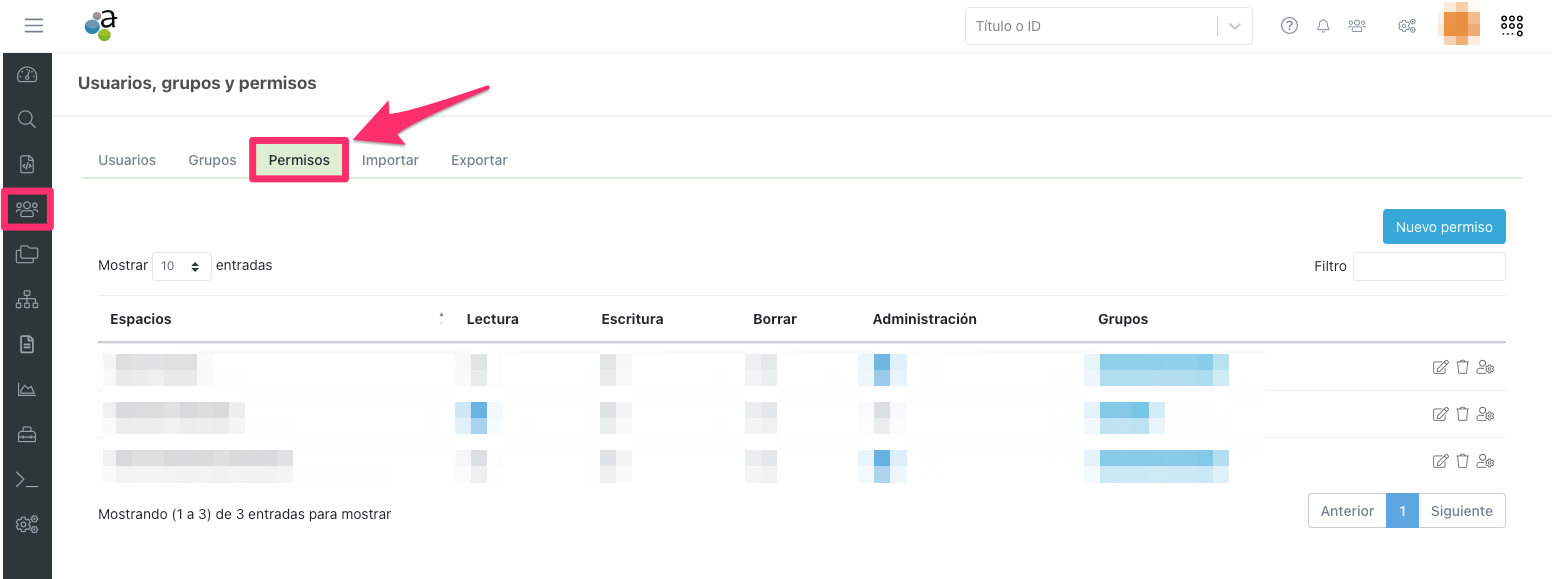Go to Siguiente page
This screenshot has width=1552, height=579.
point(1461,511)
